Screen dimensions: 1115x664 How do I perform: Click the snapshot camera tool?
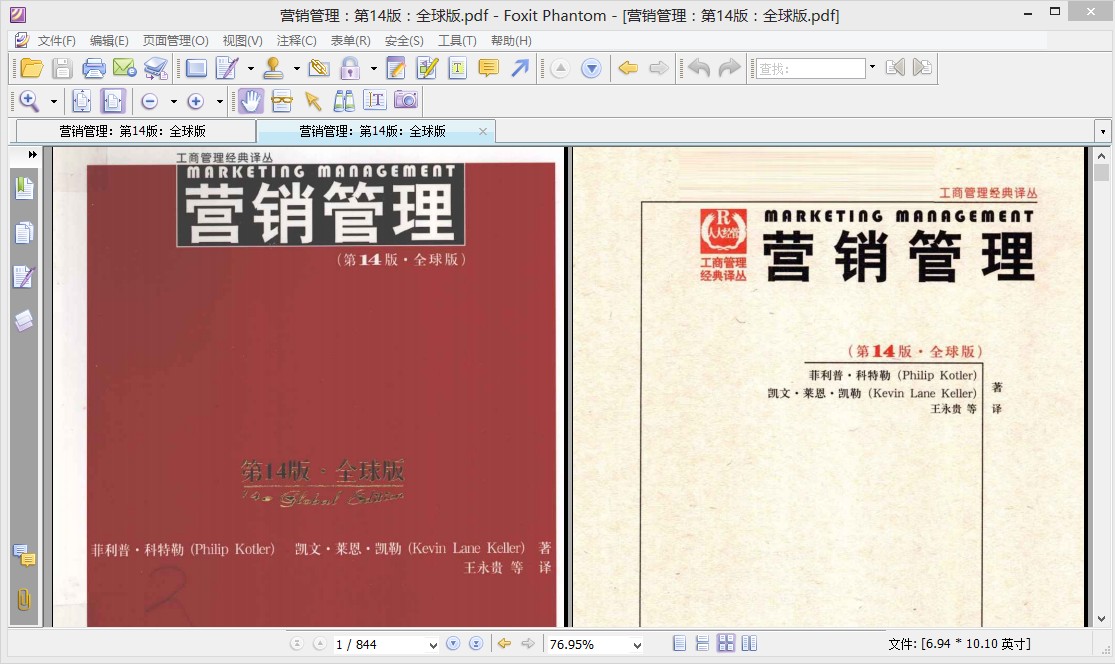click(406, 101)
